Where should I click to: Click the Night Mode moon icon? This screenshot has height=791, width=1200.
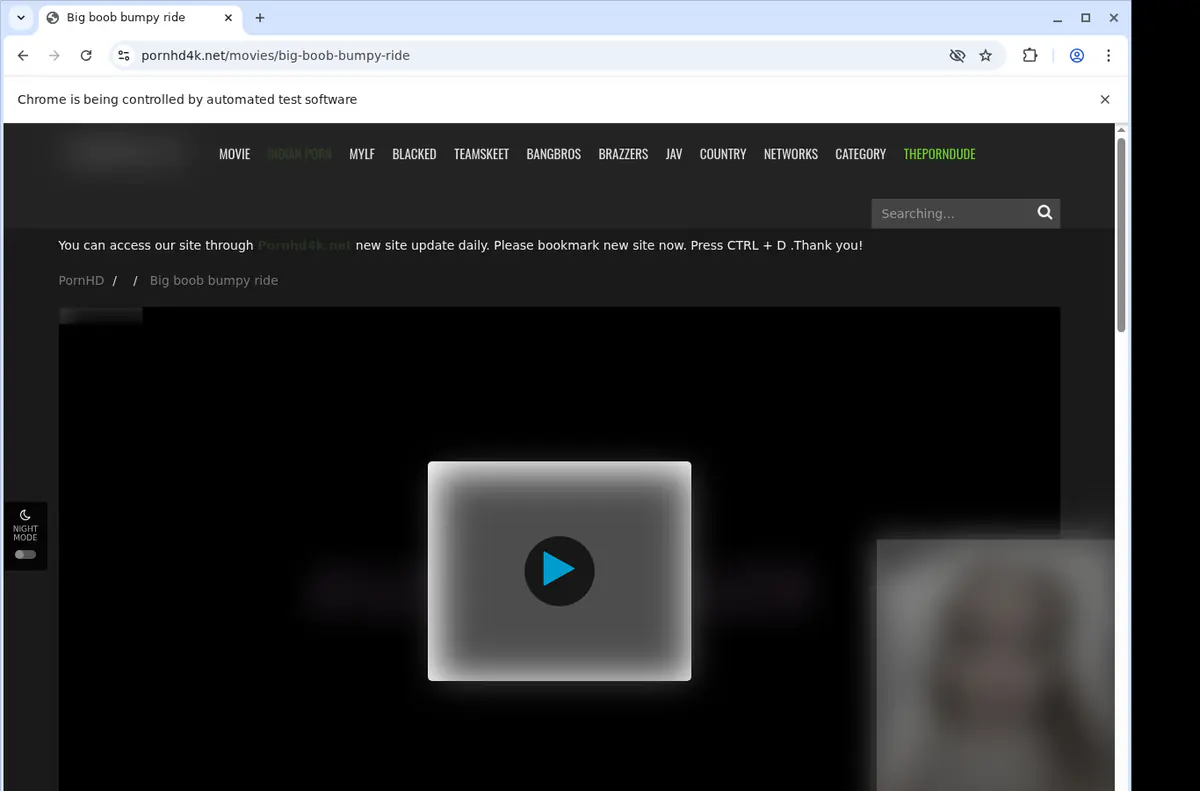(25, 515)
